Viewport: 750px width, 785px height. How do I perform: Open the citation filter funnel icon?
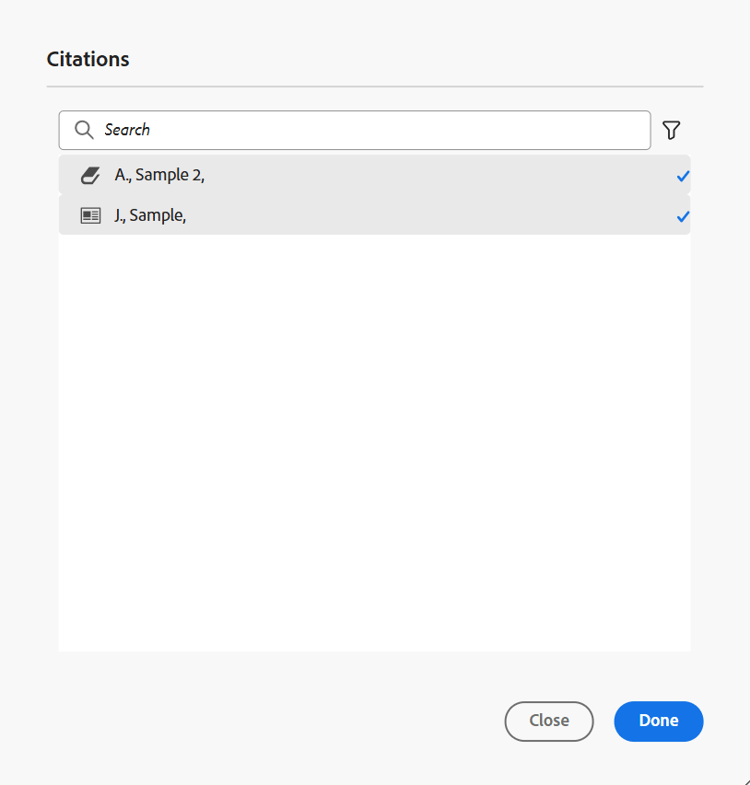[x=671, y=130]
